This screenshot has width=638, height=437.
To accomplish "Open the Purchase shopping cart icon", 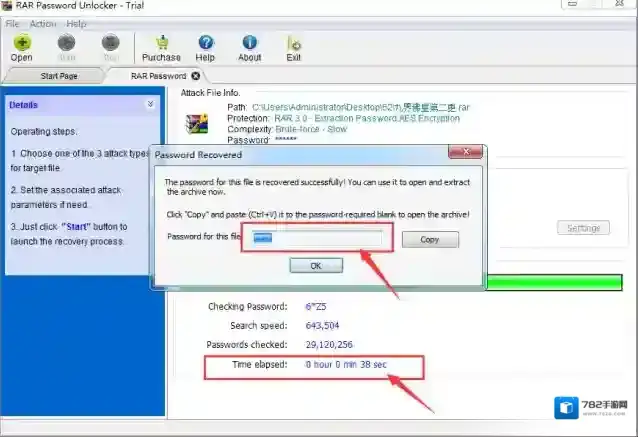I will (162, 43).
